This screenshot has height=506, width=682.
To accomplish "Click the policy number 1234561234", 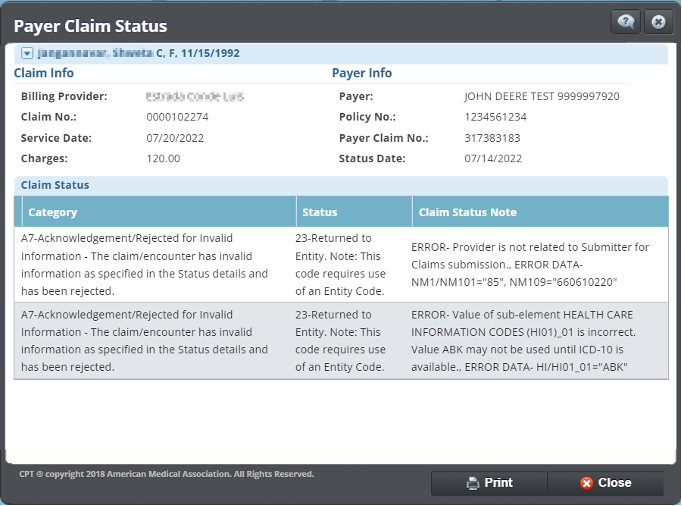I will [x=496, y=117].
